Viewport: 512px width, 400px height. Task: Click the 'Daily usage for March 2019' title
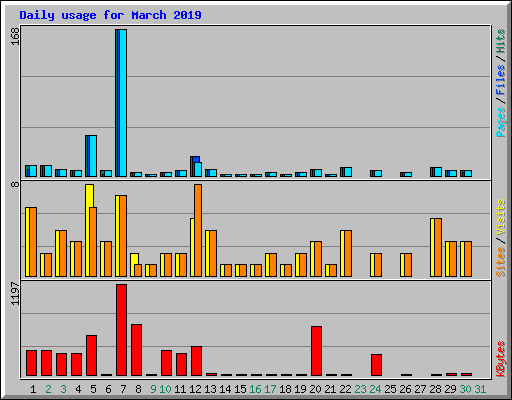110,15
